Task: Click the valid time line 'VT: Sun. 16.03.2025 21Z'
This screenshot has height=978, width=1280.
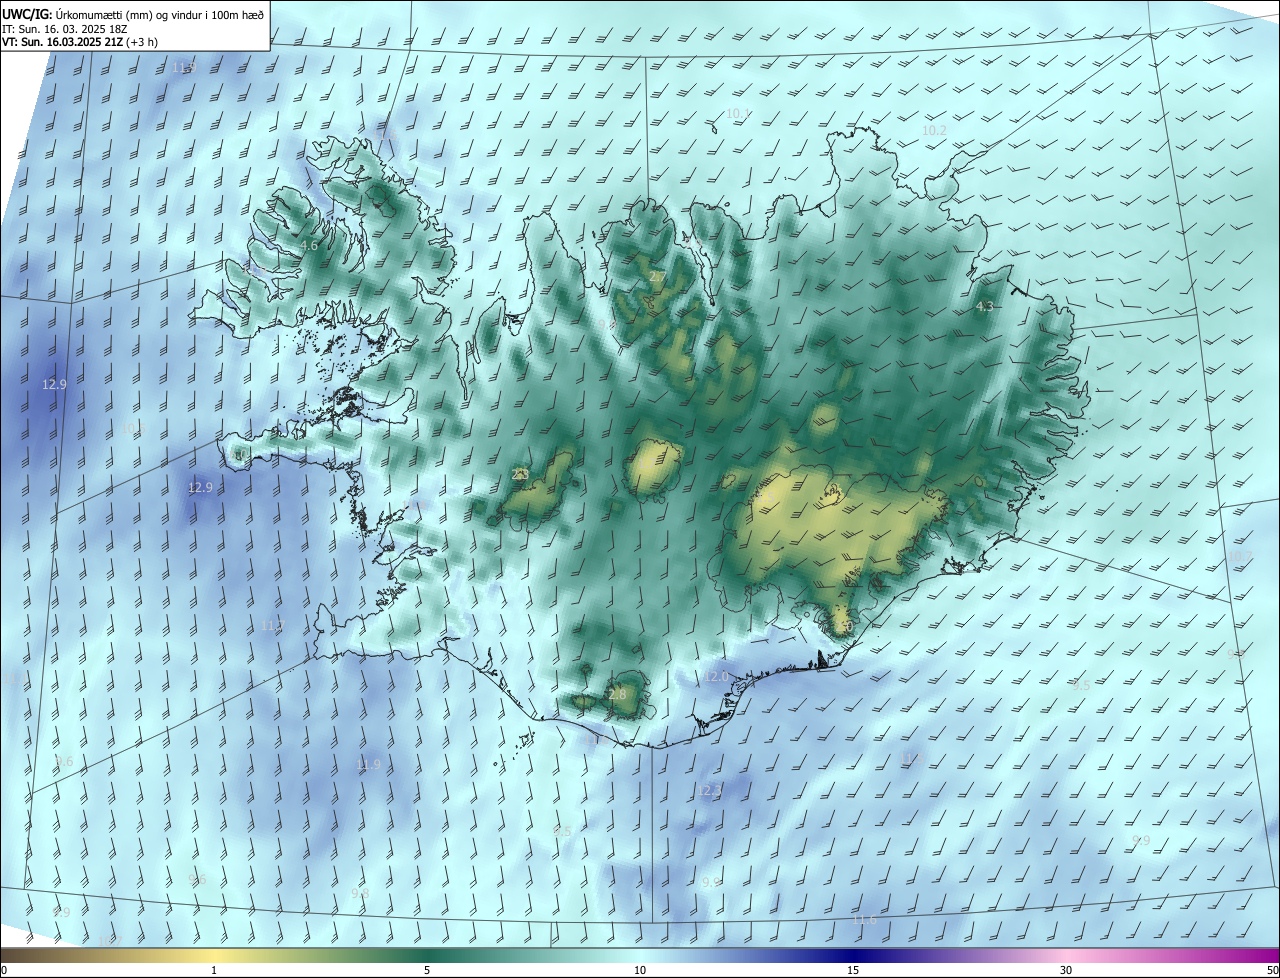Action: [62, 42]
